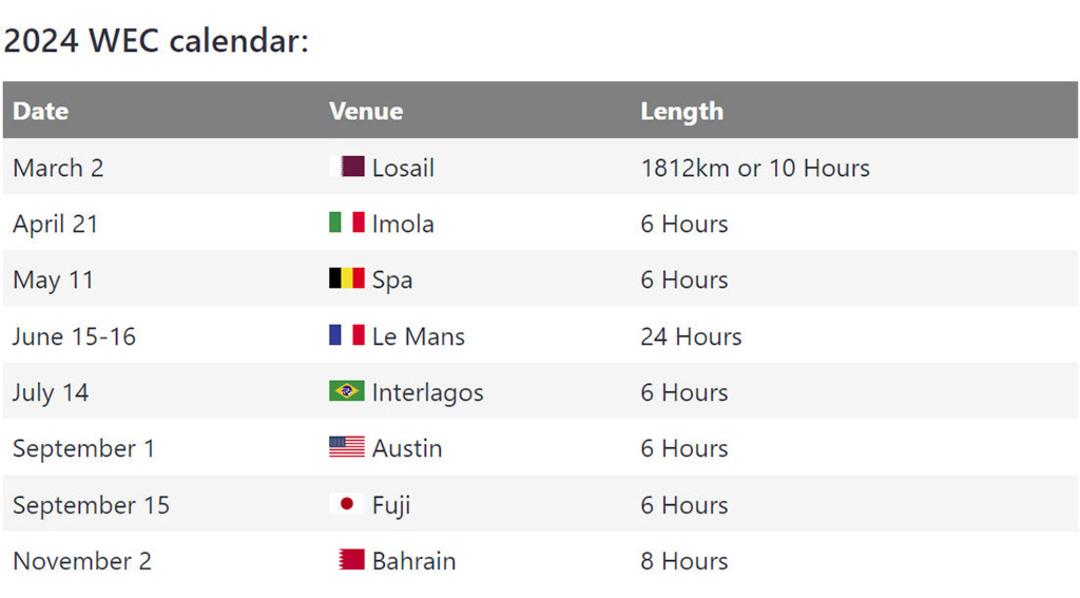Viewport: 1080px width, 598px height.
Task: Click the Italian flag beside Imola
Action: [x=347, y=222]
